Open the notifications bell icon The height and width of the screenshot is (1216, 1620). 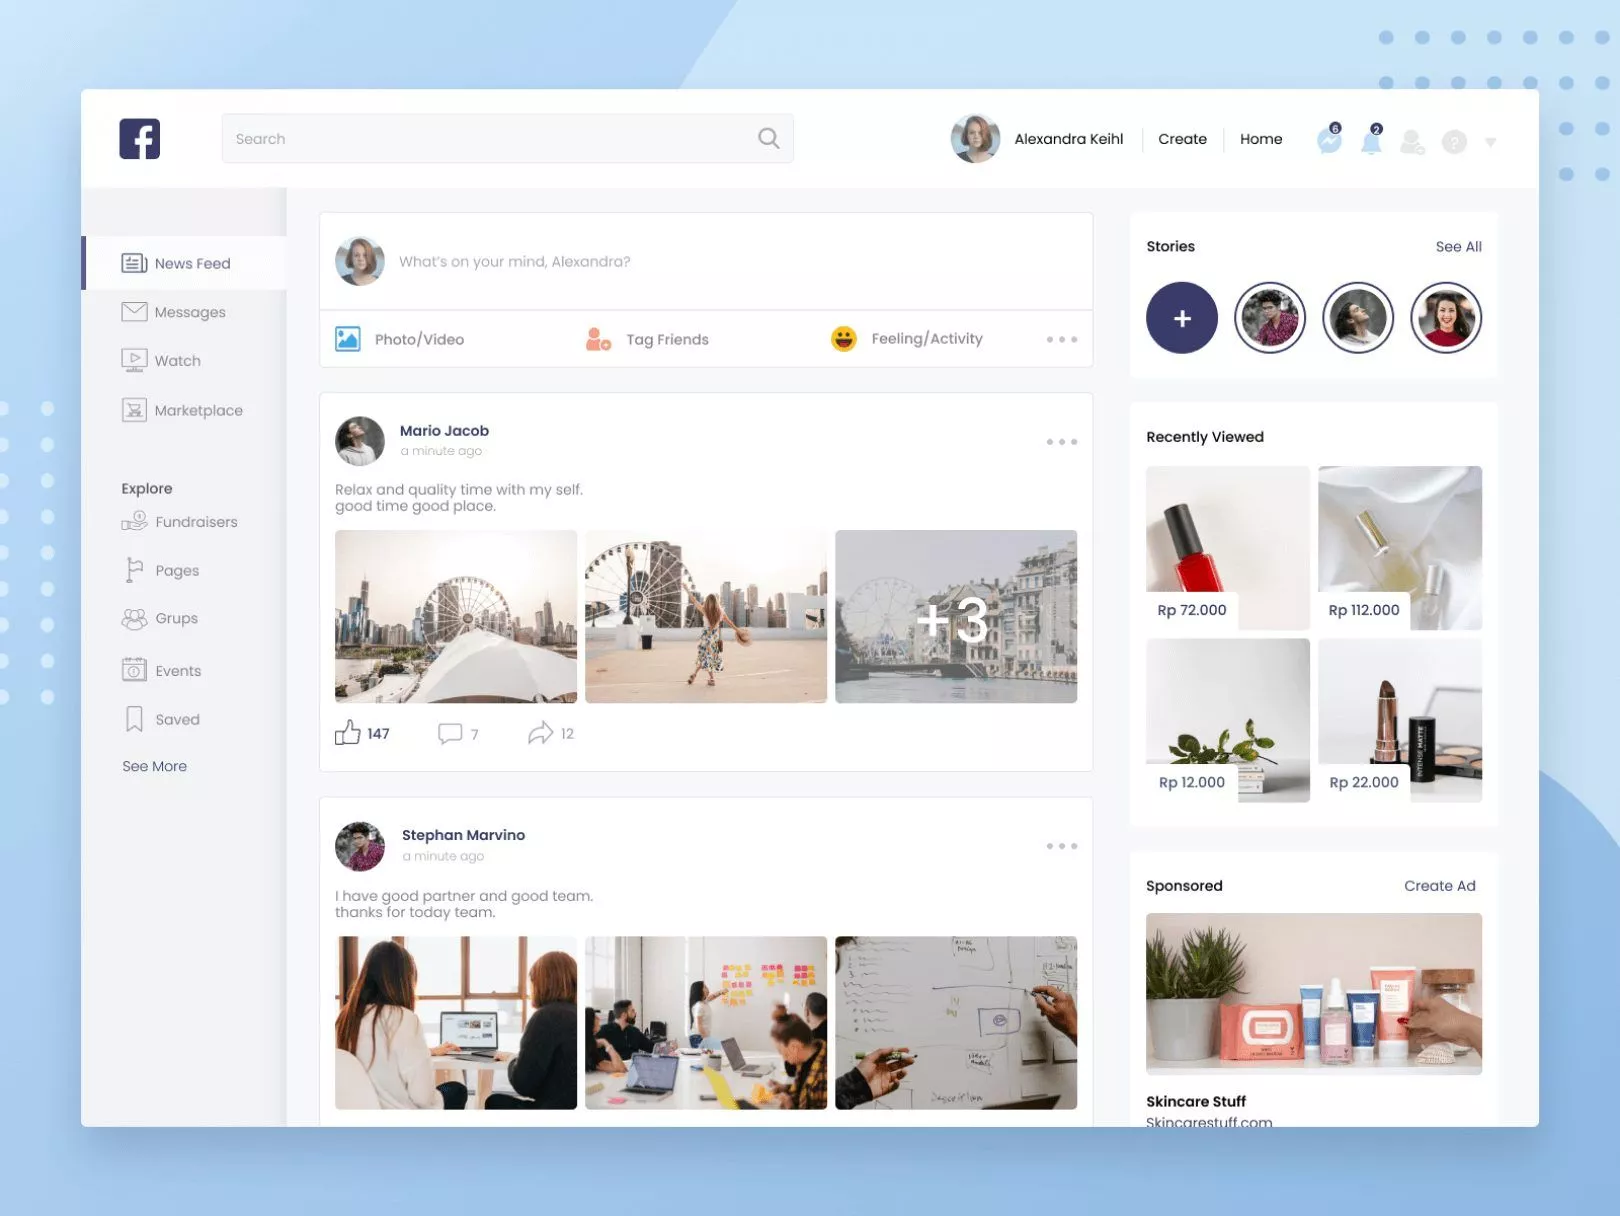click(1371, 140)
